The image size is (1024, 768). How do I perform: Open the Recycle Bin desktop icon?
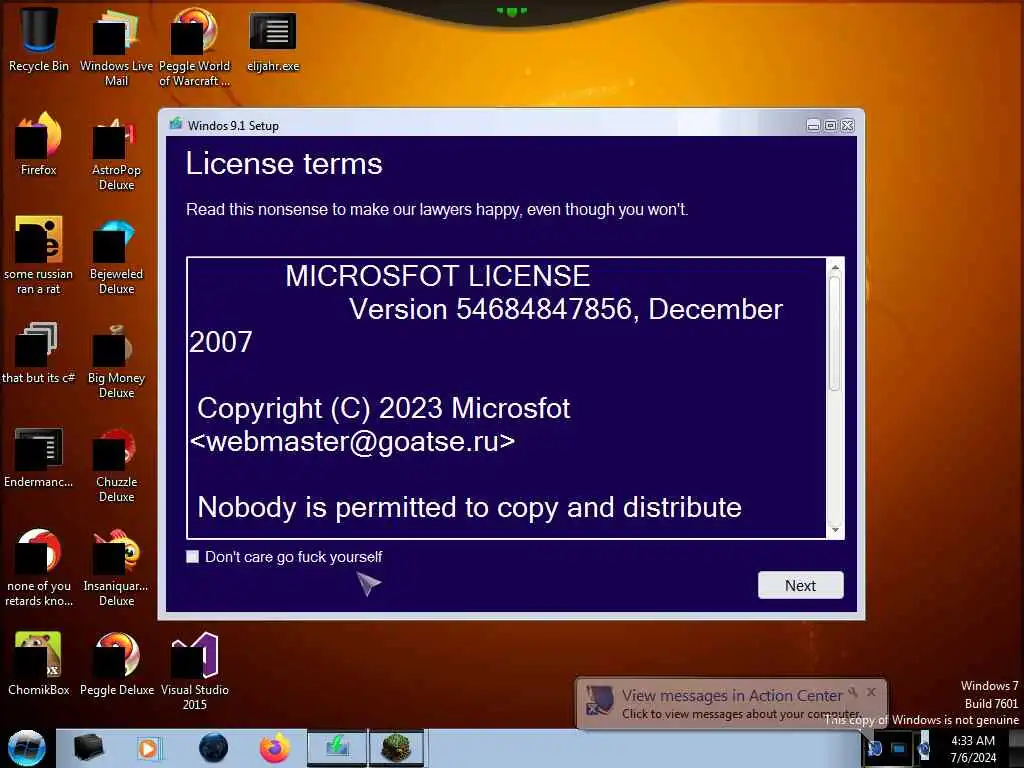pos(38,40)
